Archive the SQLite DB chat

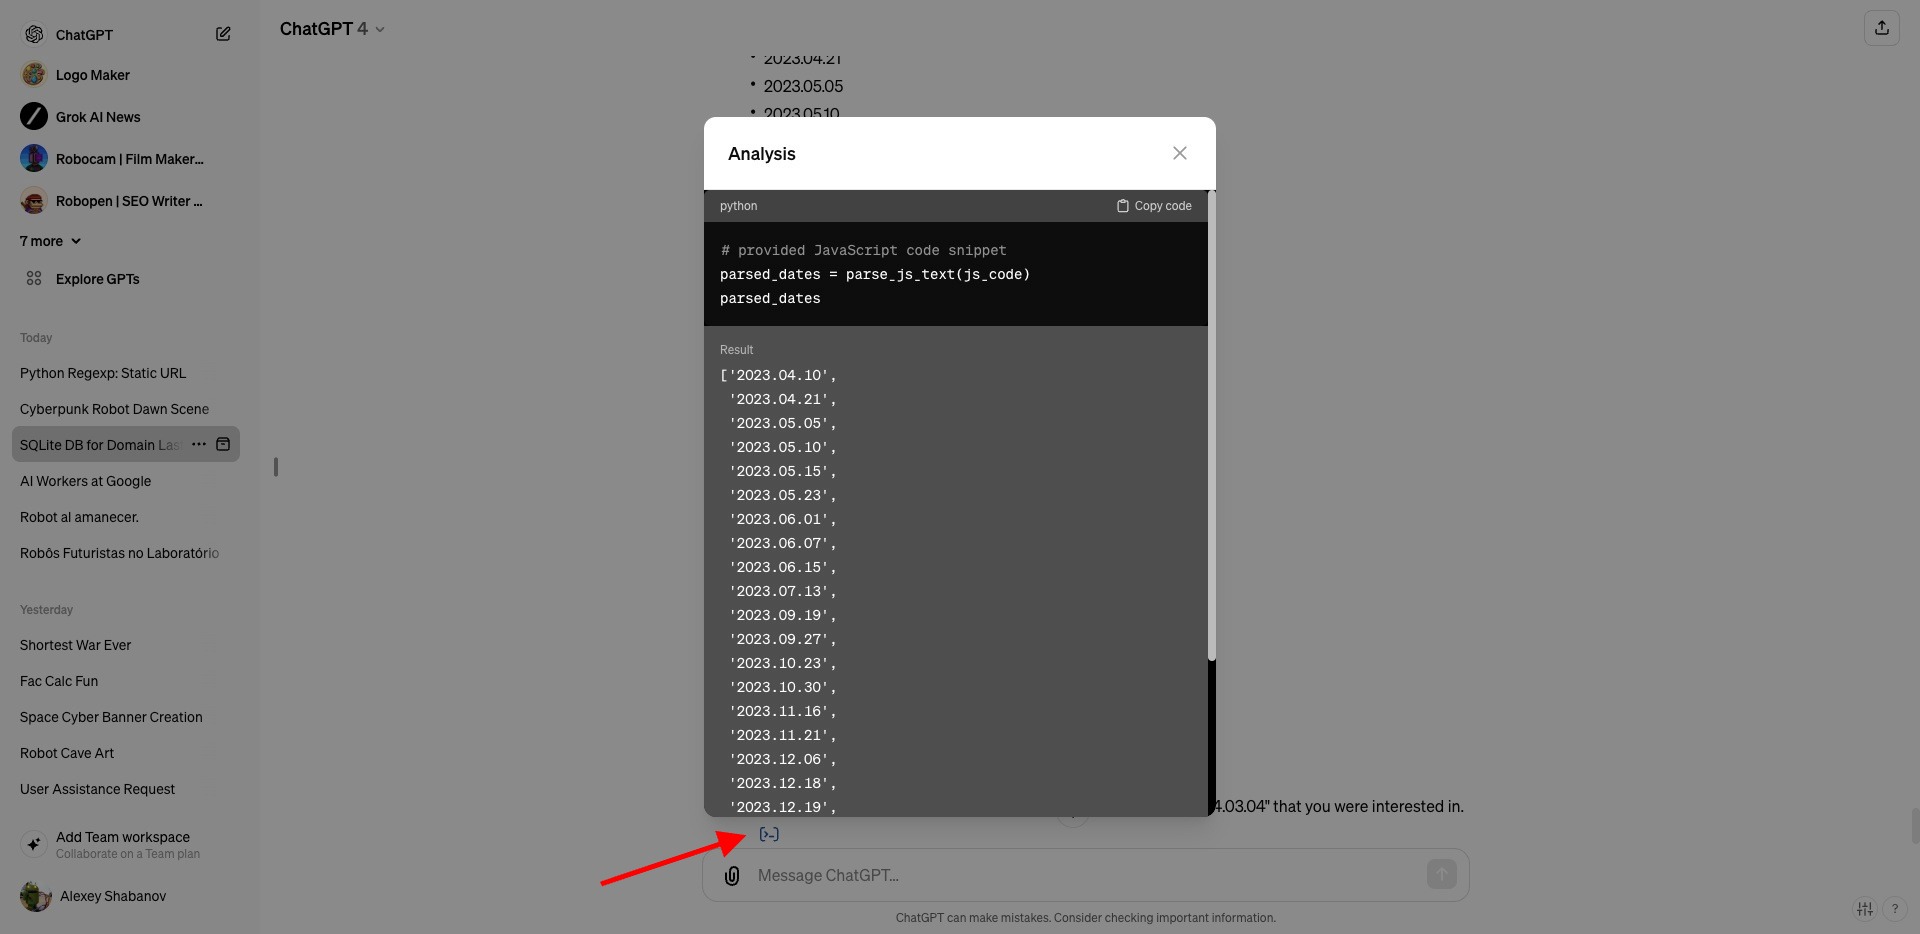(x=223, y=444)
